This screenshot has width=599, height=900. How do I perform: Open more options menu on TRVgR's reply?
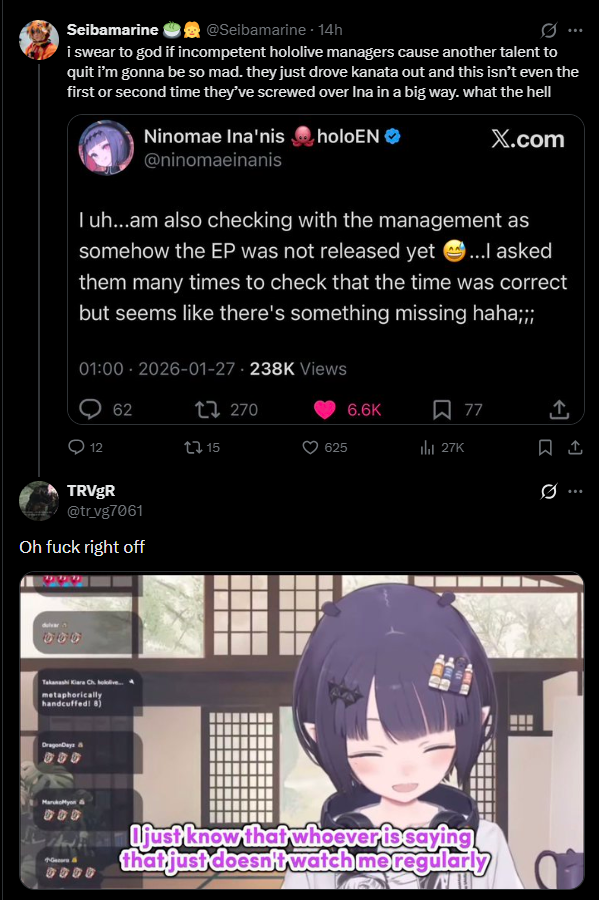coord(575,491)
